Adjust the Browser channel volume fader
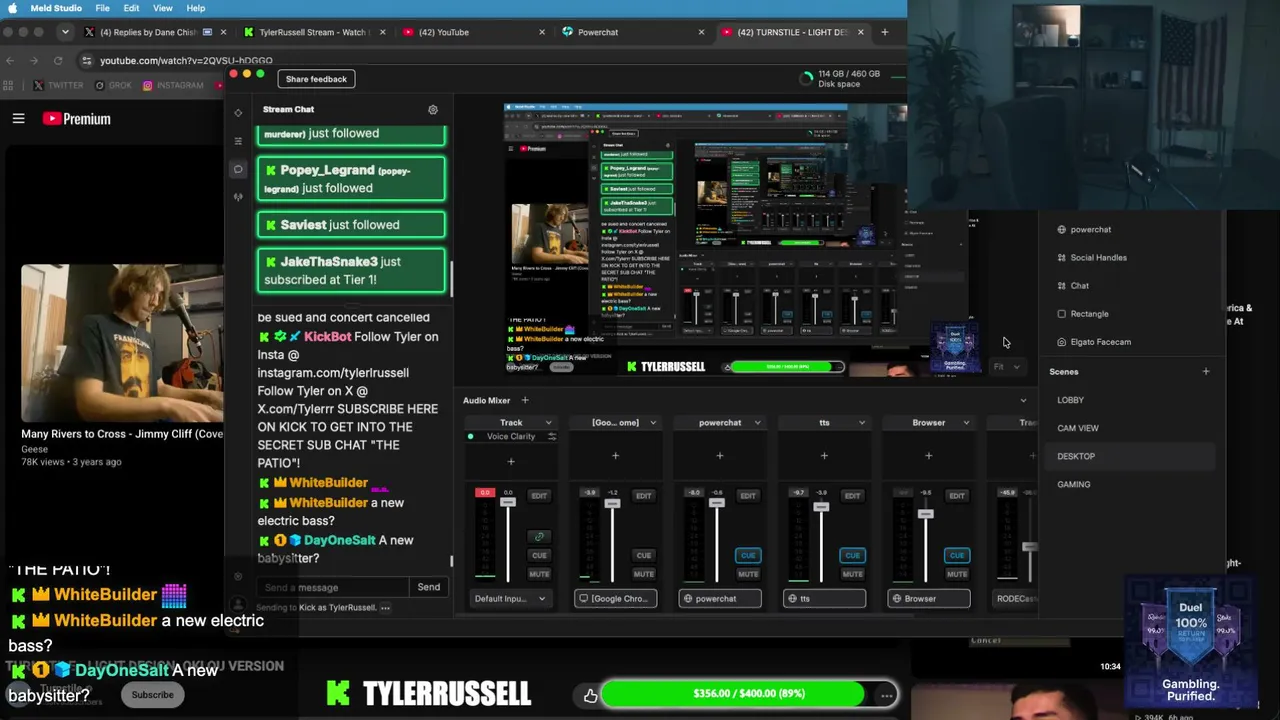The image size is (1280, 720). [x=925, y=514]
